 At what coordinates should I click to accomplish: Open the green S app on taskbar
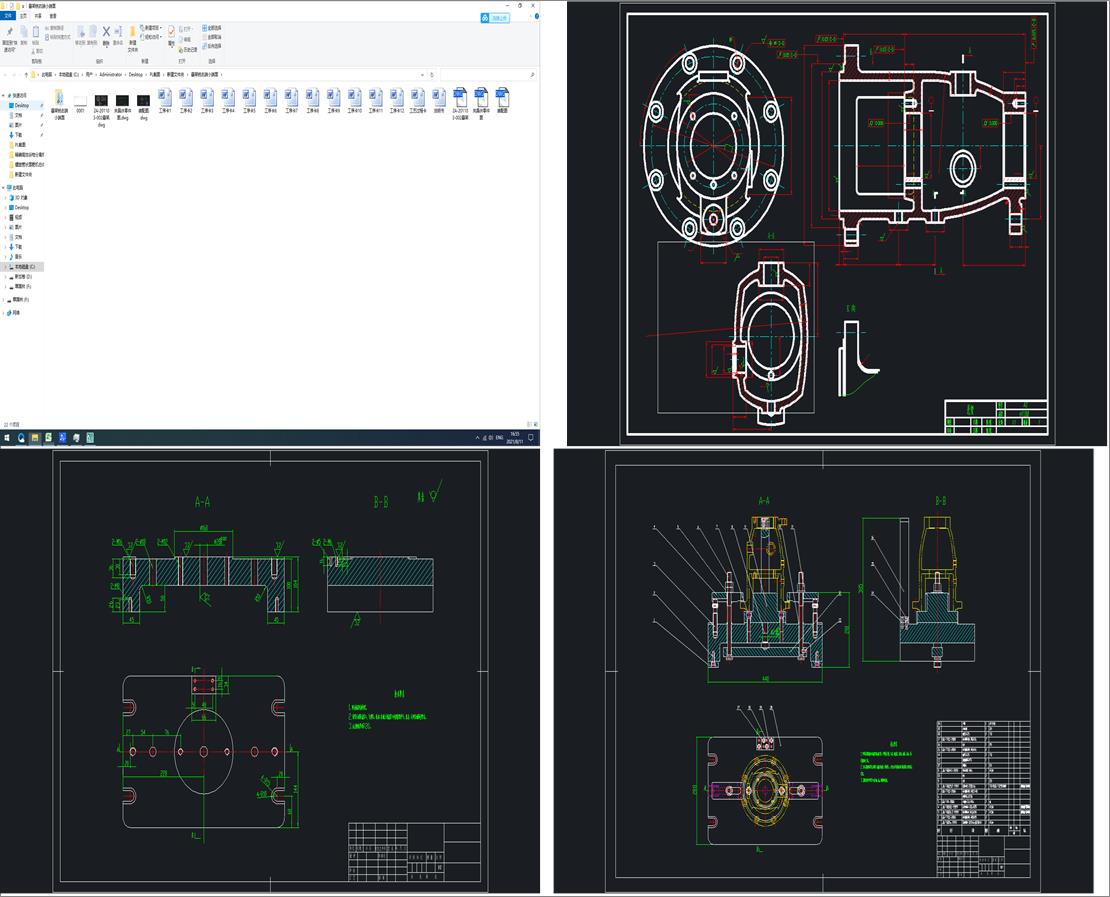point(48,438)
